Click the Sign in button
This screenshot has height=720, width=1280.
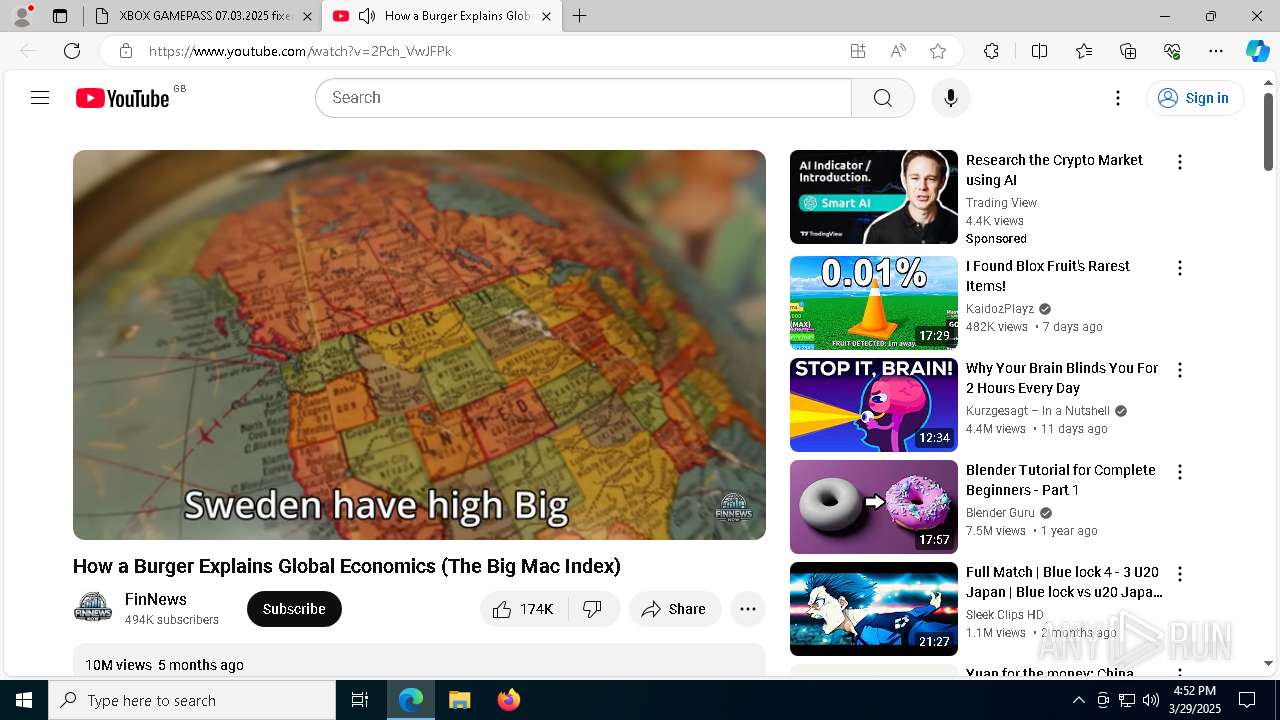click(x=1195, y=98)
